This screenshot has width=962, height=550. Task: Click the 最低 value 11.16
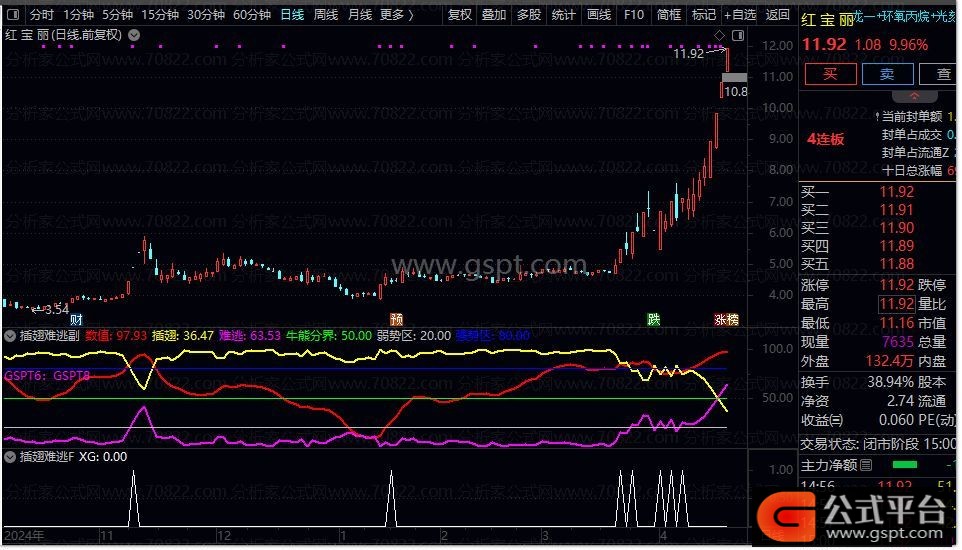tap(896, 323)
